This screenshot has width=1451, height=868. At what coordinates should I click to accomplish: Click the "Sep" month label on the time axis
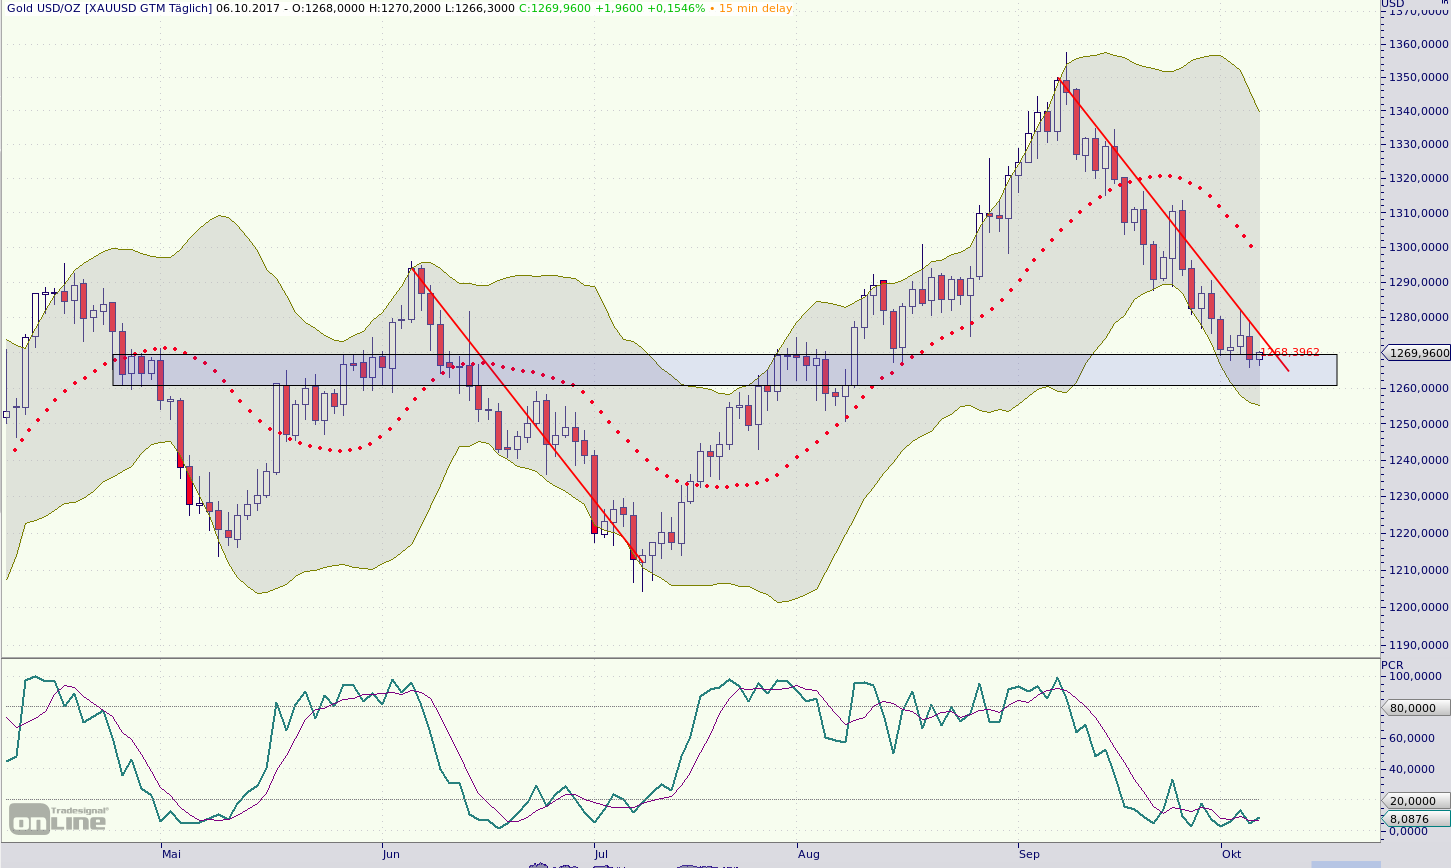click(x=1030, y=854)
